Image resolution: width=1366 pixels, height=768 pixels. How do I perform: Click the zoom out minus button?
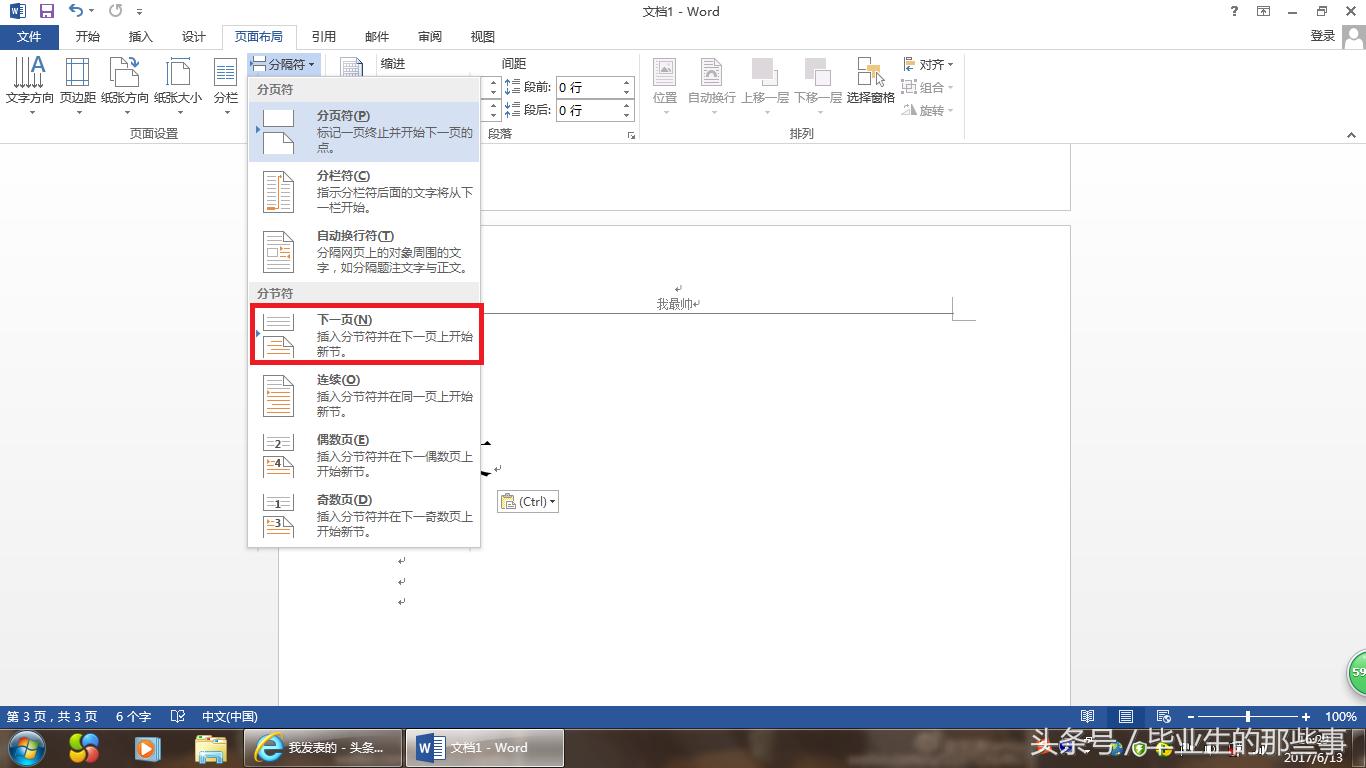tap(1190, 717)
